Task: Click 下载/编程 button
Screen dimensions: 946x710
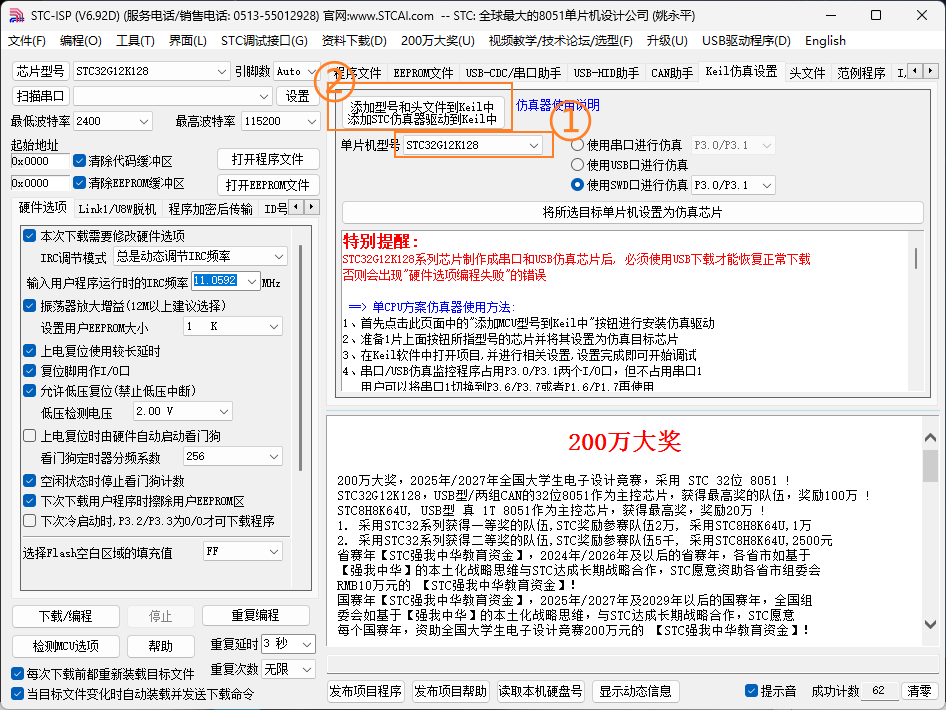Action: pyautogui.click(x=66, y=616)
